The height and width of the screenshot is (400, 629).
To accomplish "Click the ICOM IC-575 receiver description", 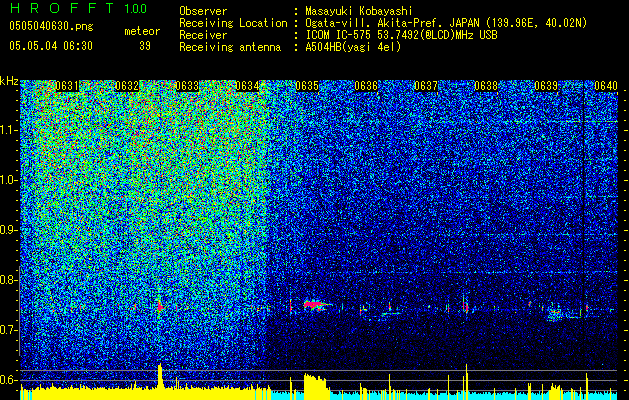I will [x=401, y=35].
